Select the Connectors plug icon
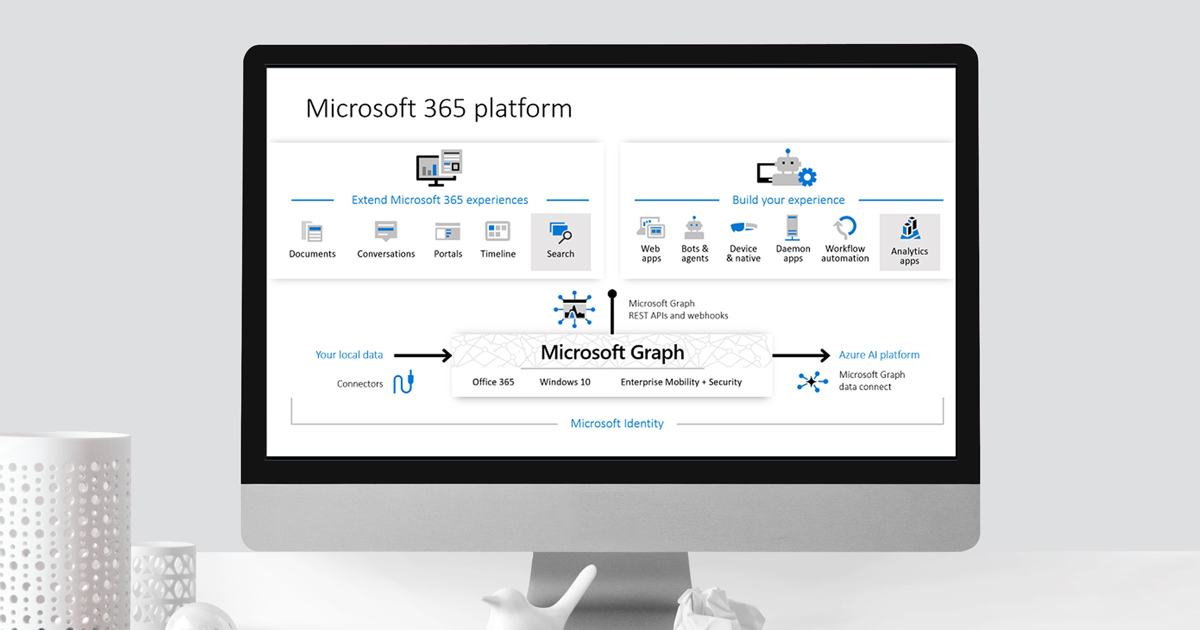 [x=404, y=382]
